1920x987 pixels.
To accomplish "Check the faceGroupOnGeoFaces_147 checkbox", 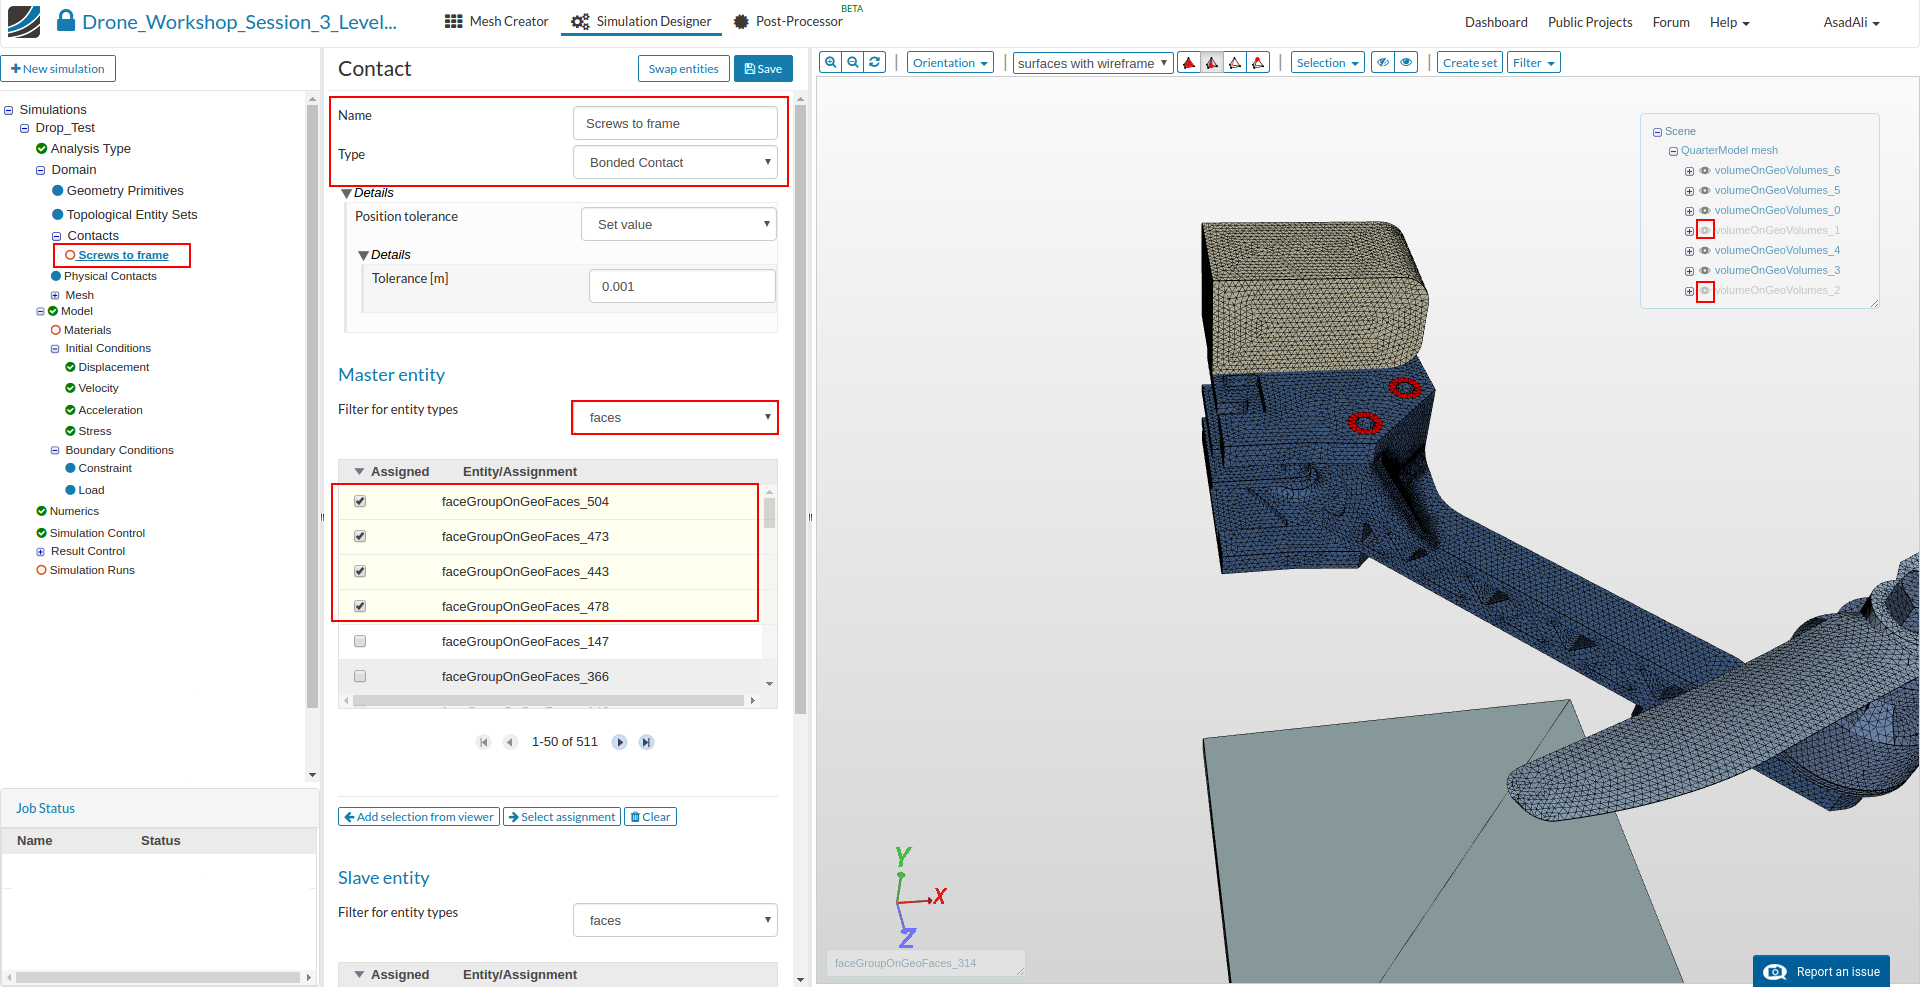I will (360, 642).
